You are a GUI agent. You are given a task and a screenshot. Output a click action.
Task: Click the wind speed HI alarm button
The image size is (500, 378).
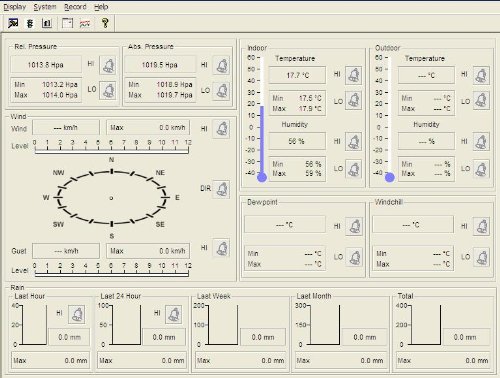pyautogui.click(x=221, y=129)
